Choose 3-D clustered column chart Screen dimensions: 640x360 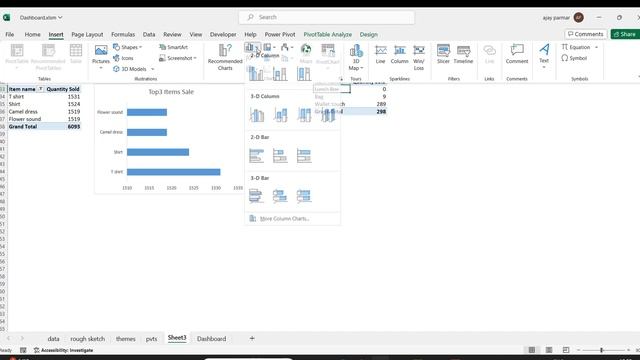click(x=257, y=115)
